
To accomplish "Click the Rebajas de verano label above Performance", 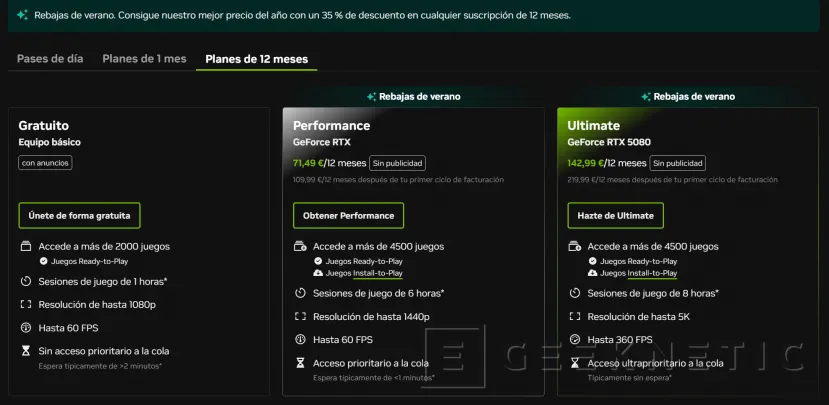I will coord(420,97).
